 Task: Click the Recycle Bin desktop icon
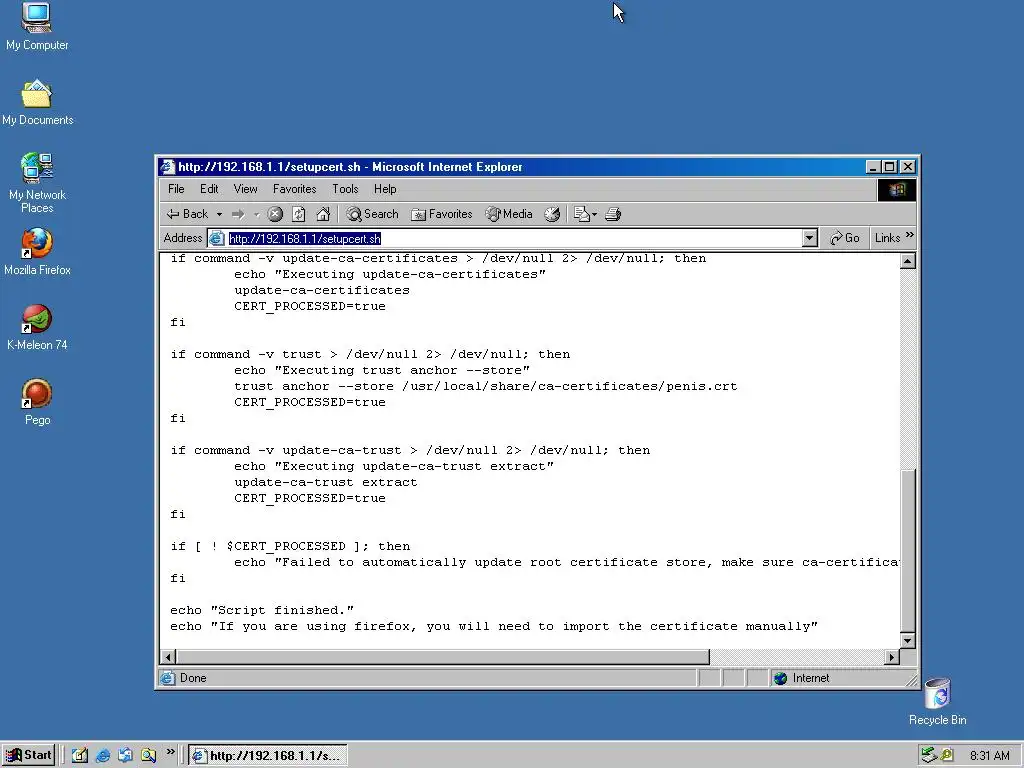pyautogui.click(x=938, y=703)
